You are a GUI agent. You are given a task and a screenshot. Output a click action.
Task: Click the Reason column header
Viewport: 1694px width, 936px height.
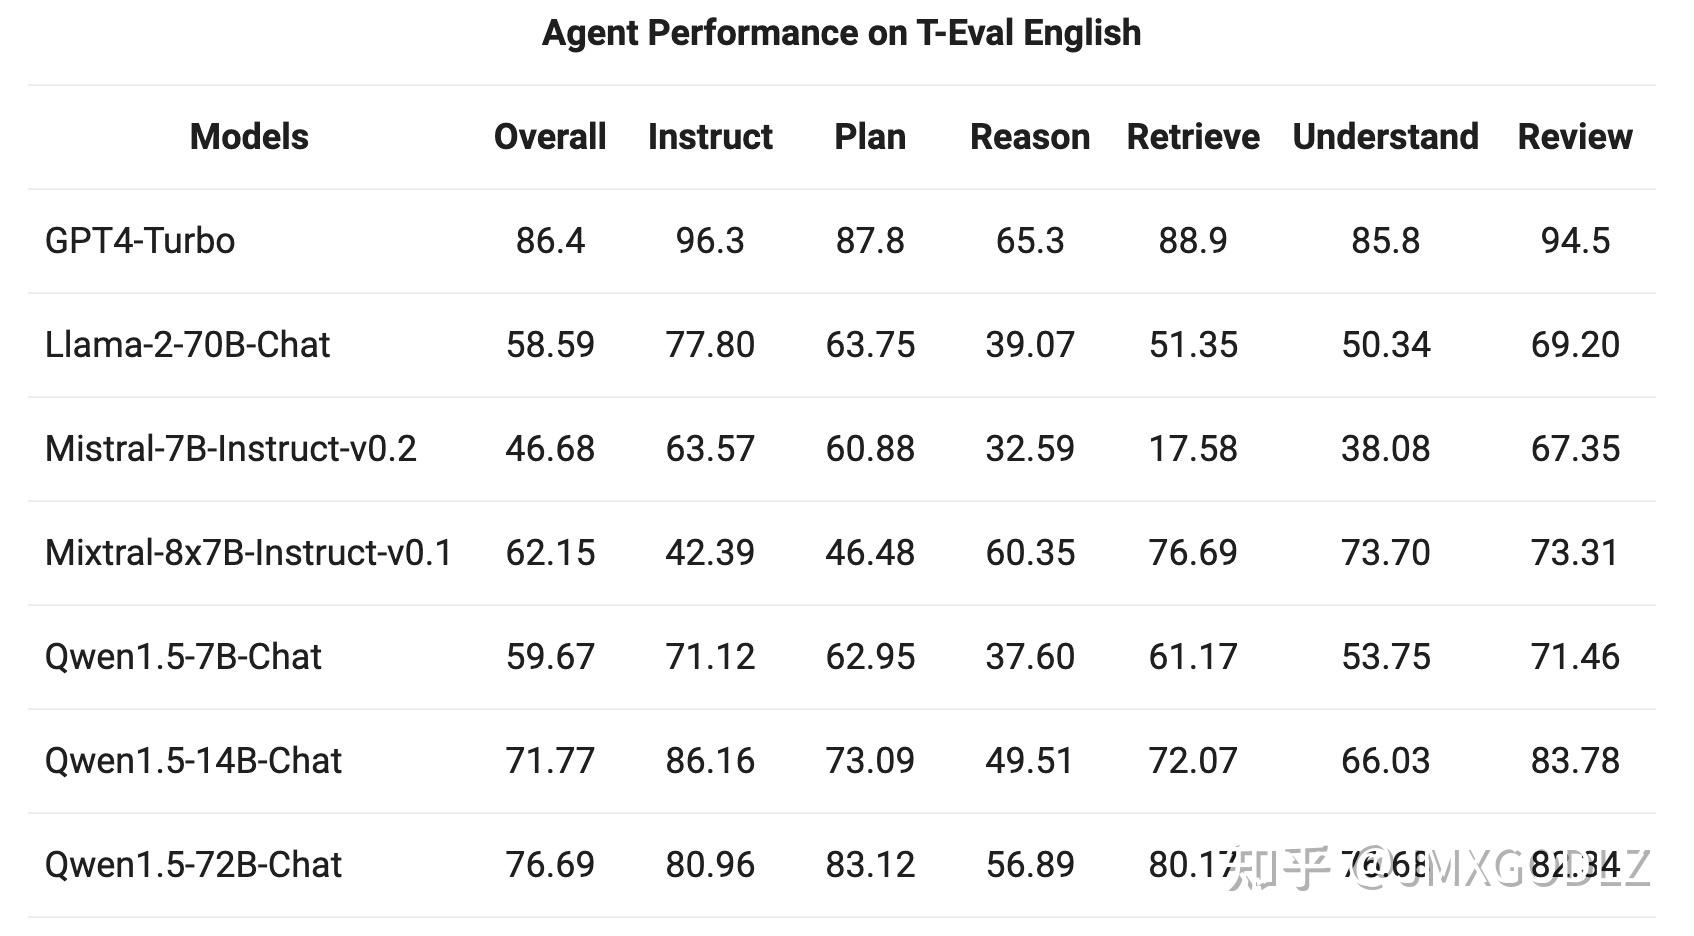(x=1030, y=137)
